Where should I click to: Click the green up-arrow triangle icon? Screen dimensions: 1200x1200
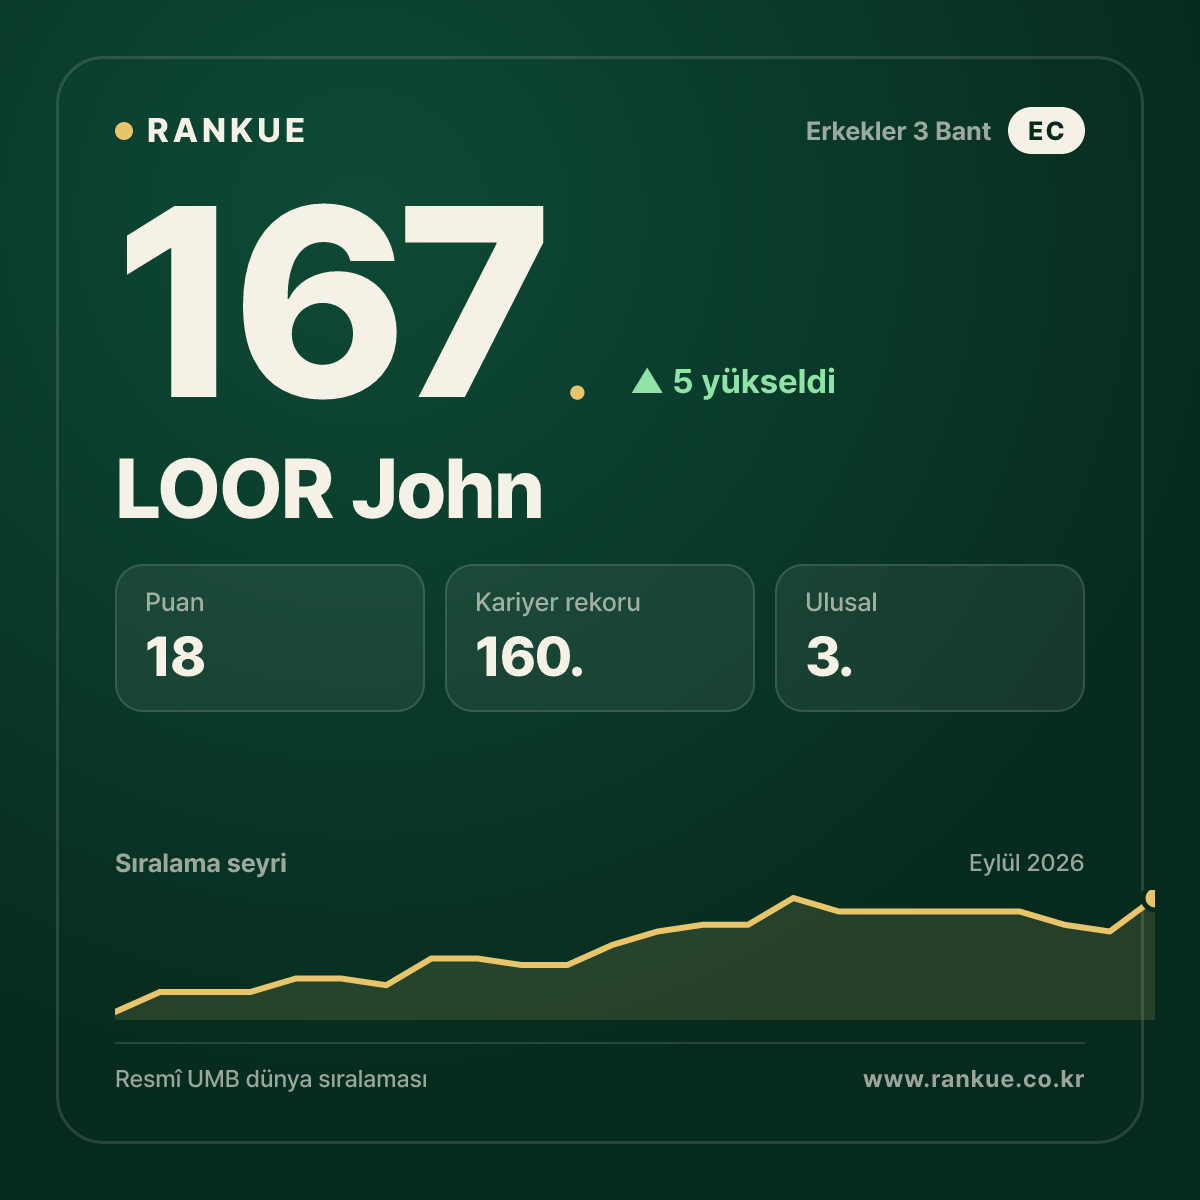(648, 380)
